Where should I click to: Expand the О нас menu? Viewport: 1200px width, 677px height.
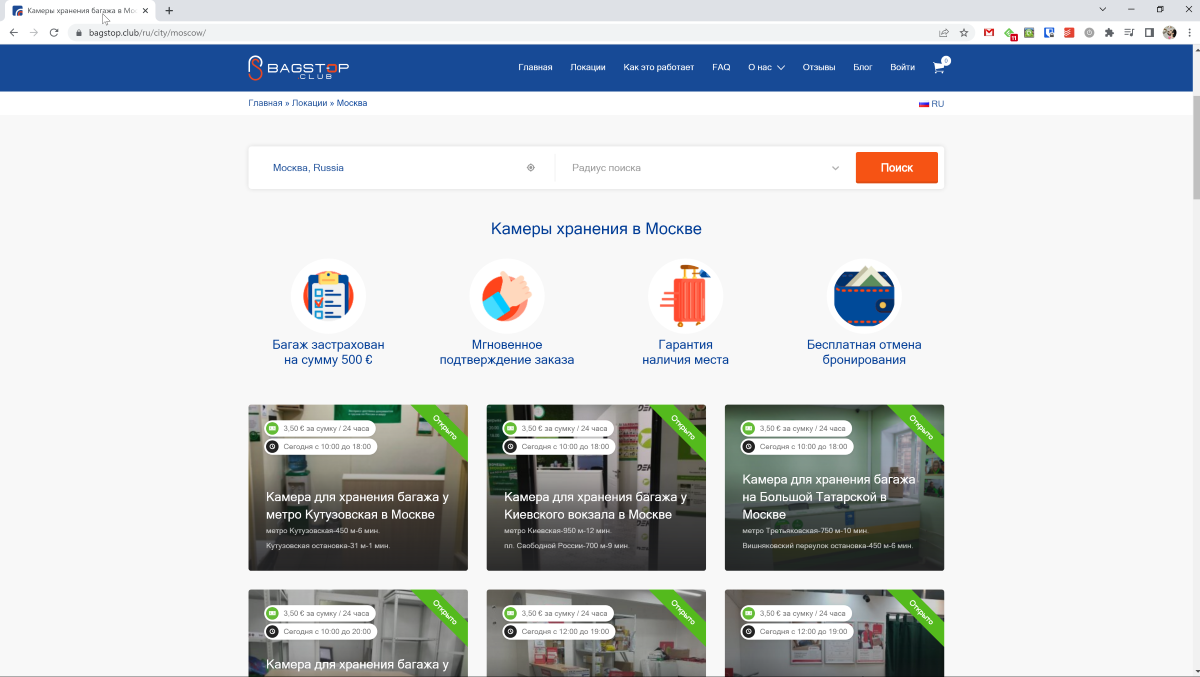(766, 68)
